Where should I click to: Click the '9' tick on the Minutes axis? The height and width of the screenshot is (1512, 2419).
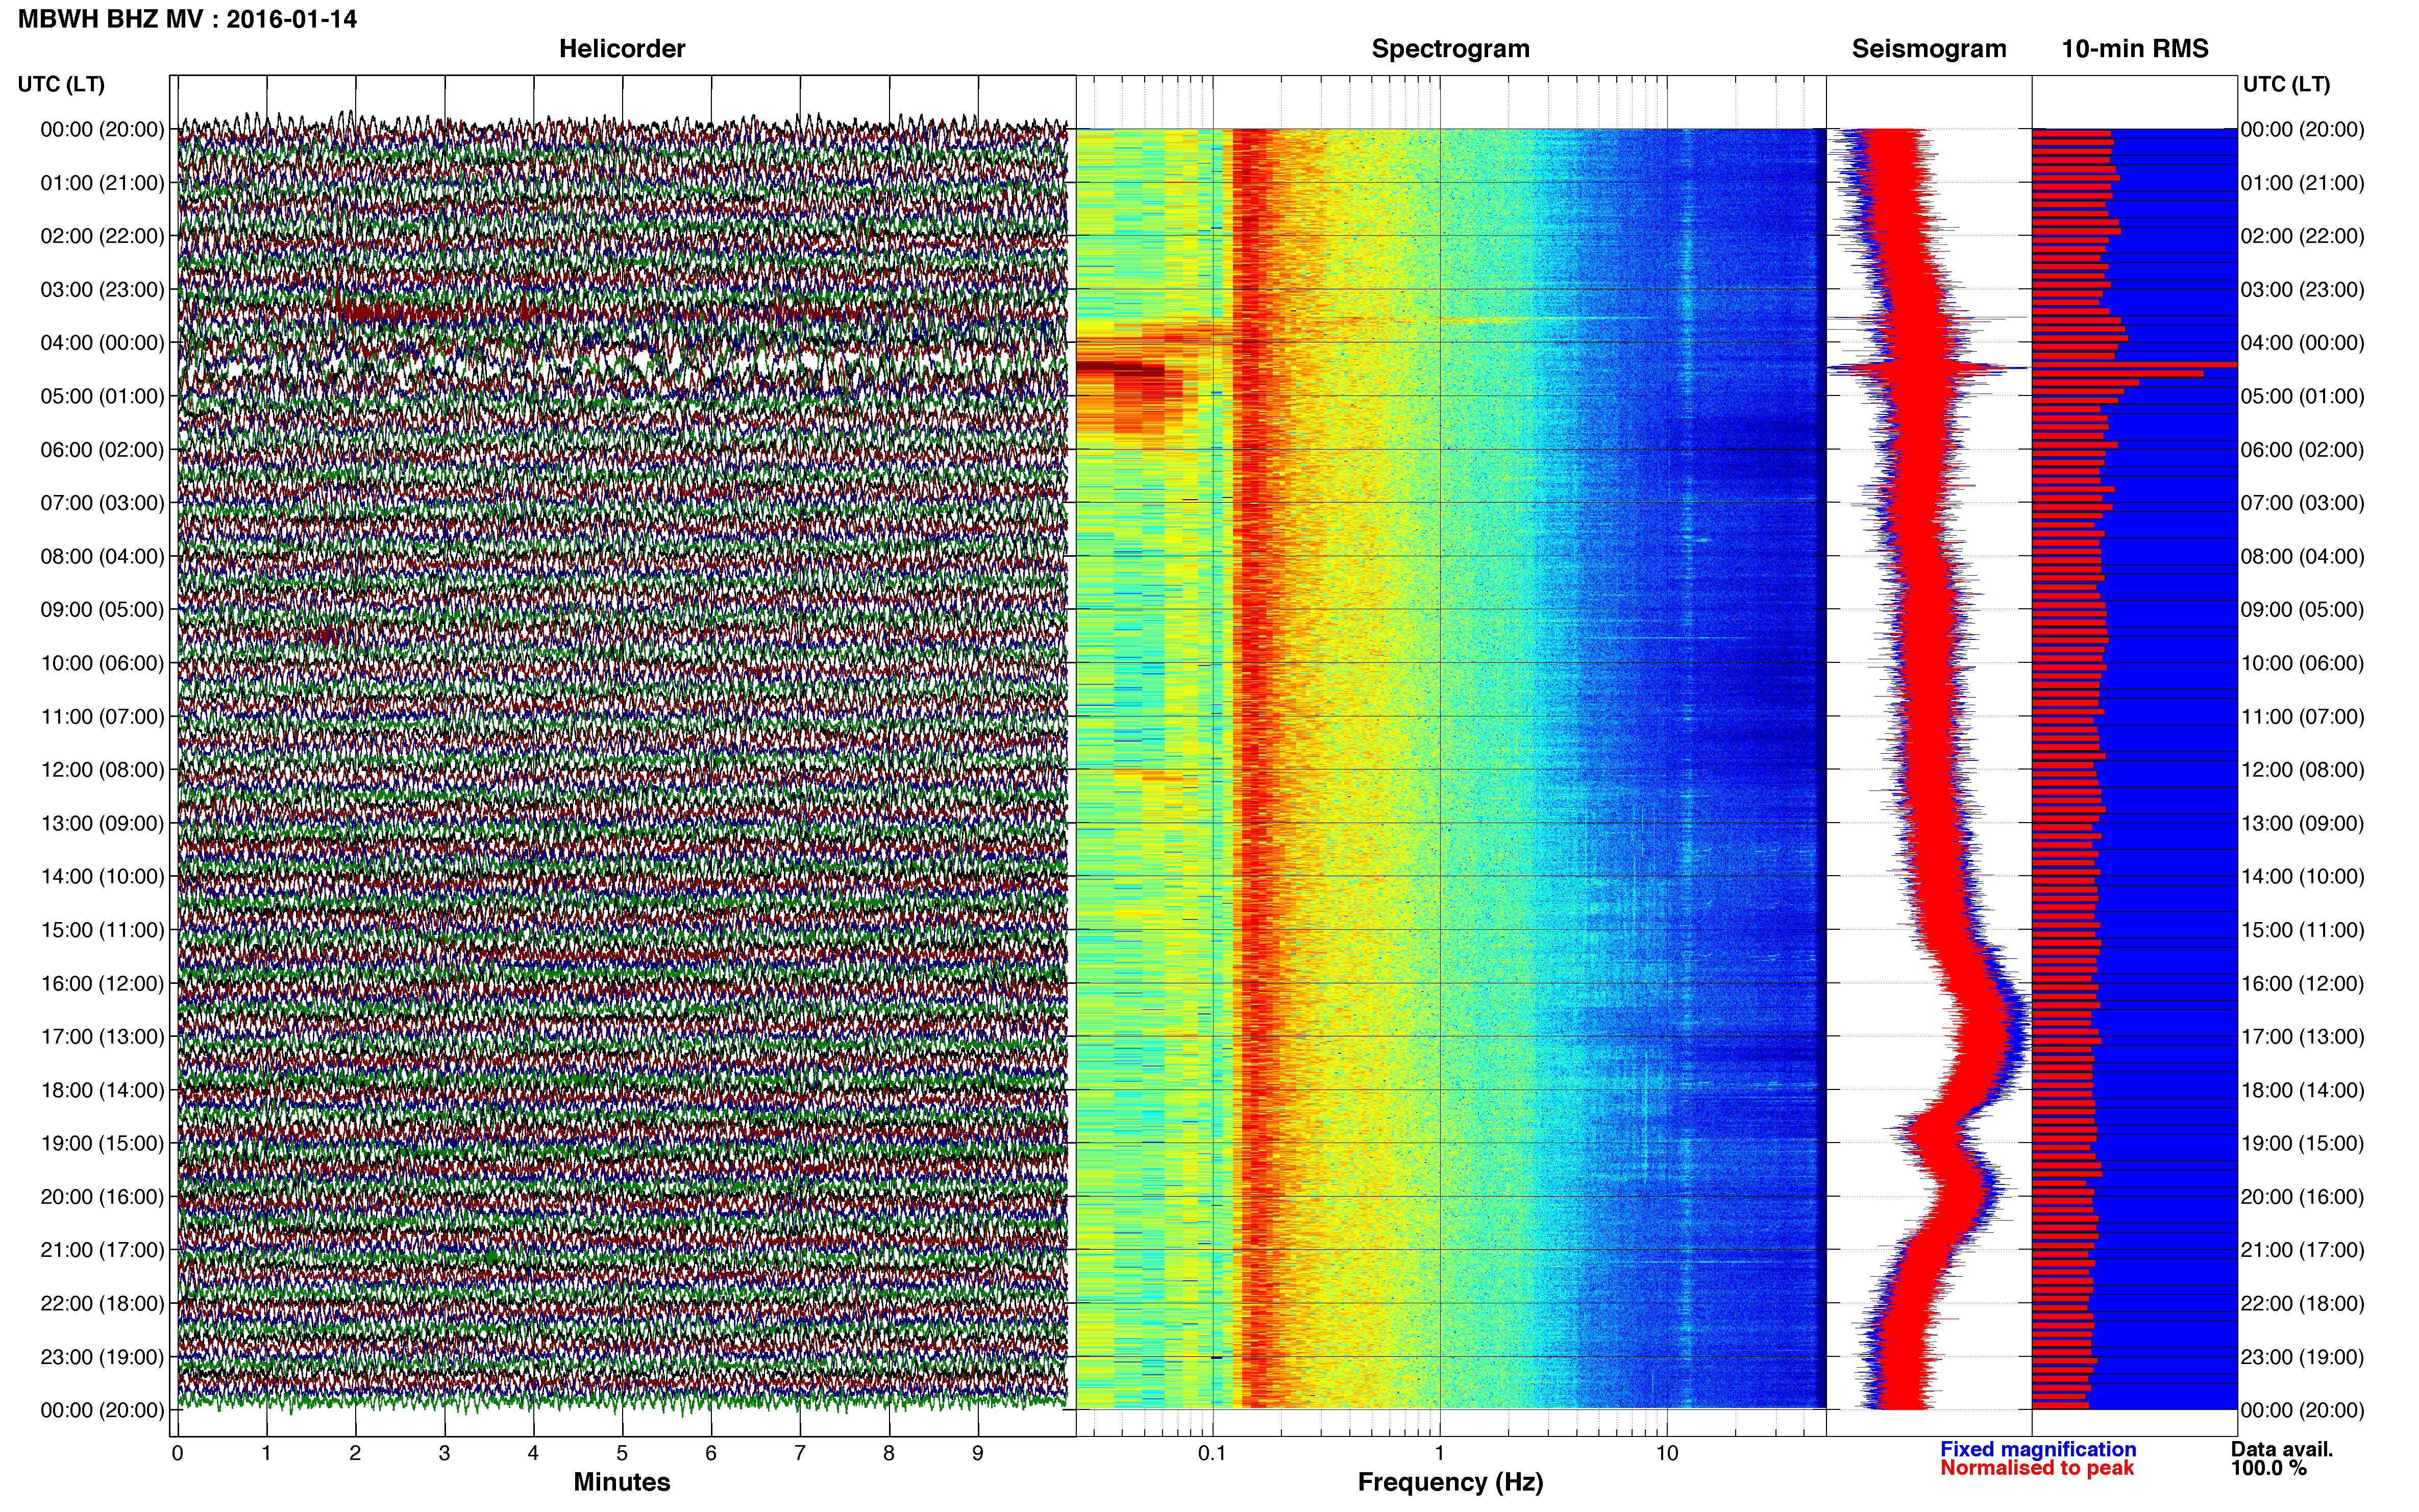click(978, 1454)
